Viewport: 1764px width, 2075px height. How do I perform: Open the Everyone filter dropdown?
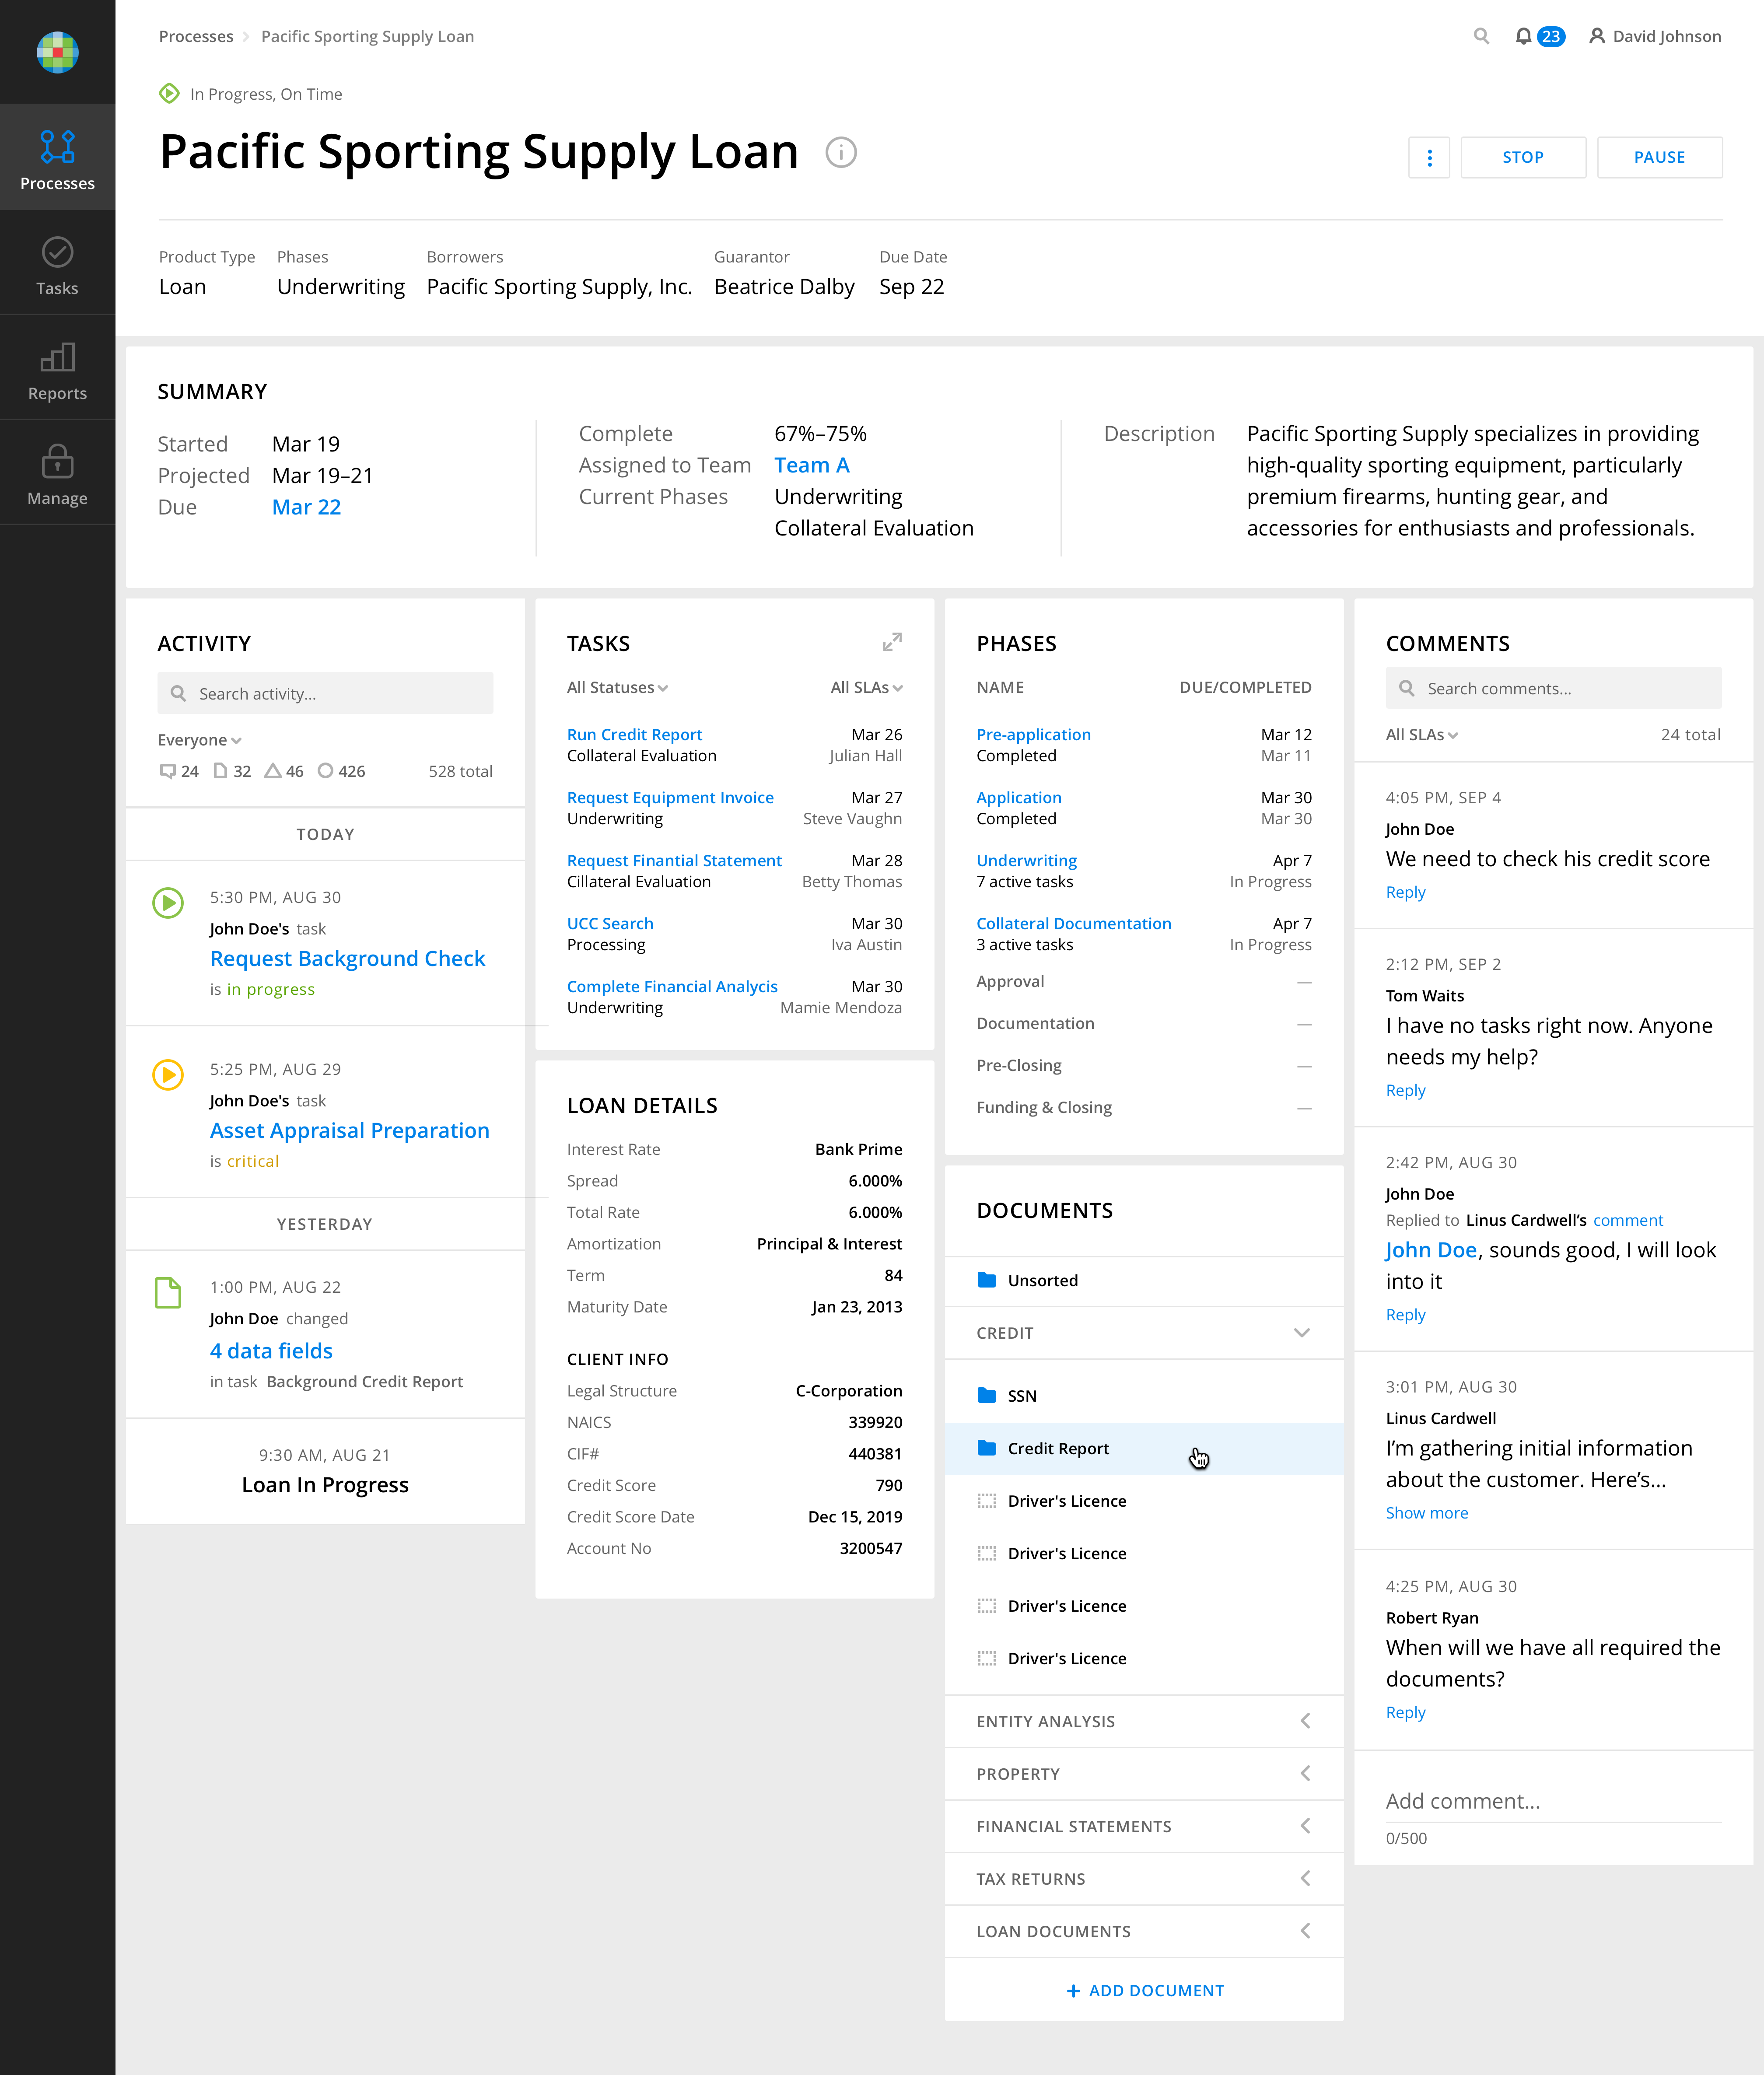199,740
